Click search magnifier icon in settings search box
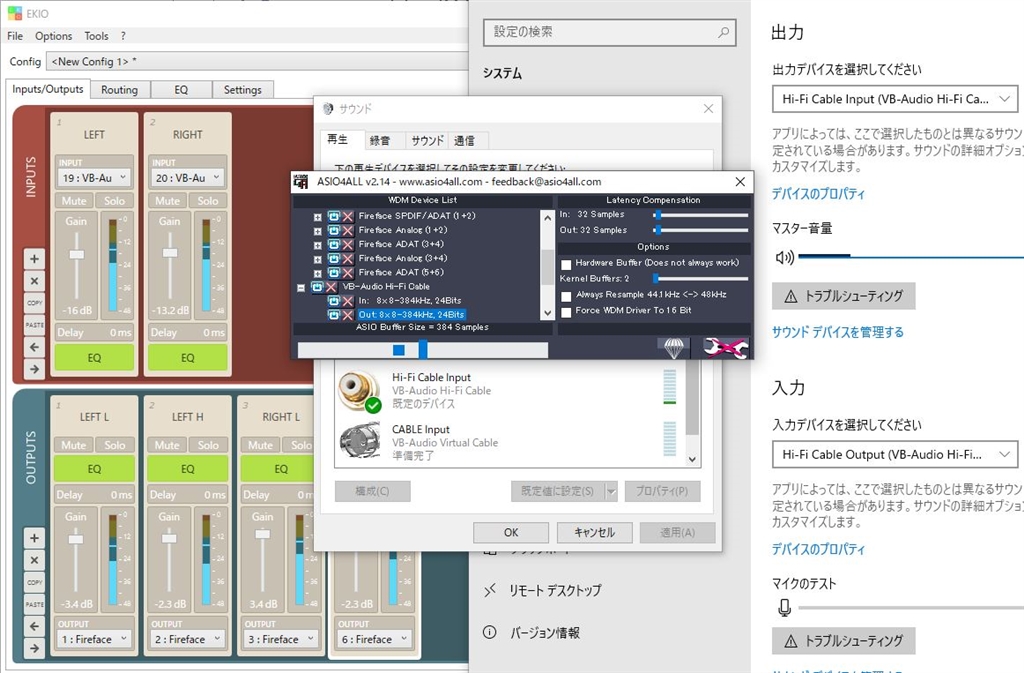1024x673 pixels. click(723, 32)
